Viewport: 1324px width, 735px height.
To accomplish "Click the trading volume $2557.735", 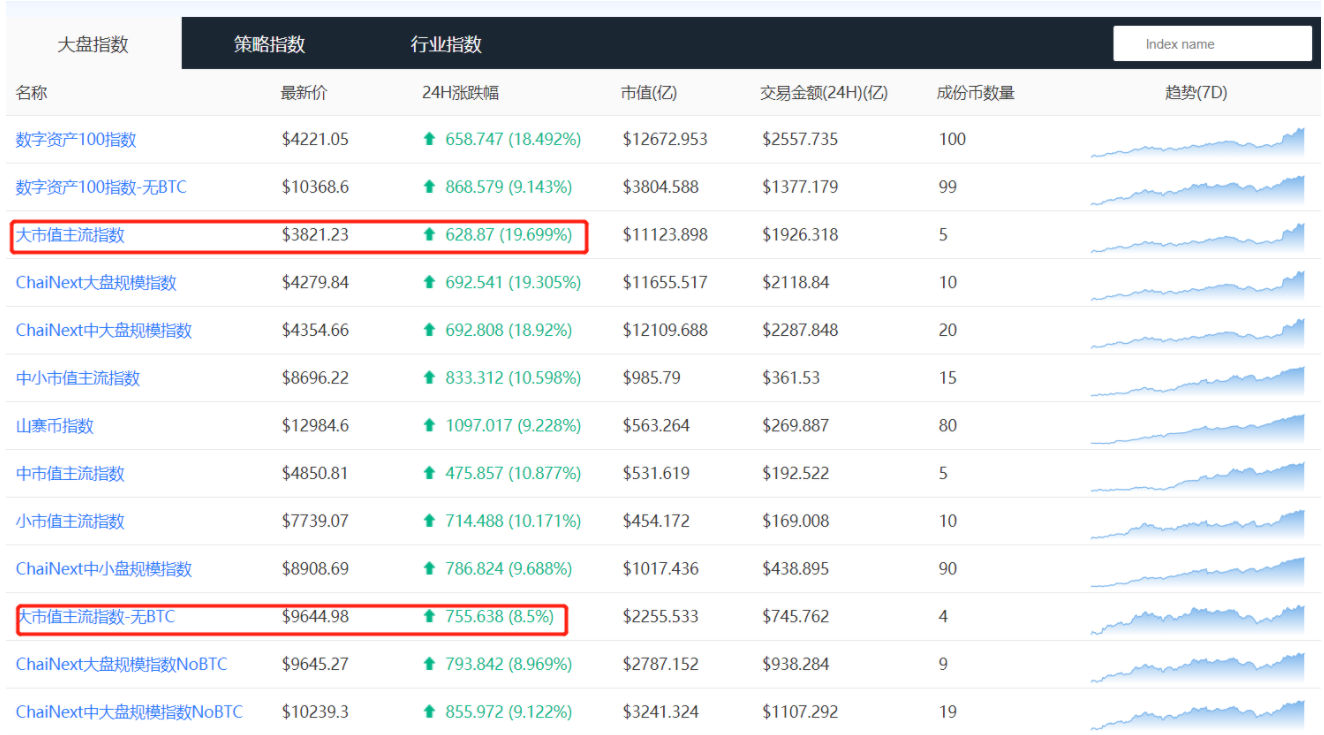I will 800,140.
